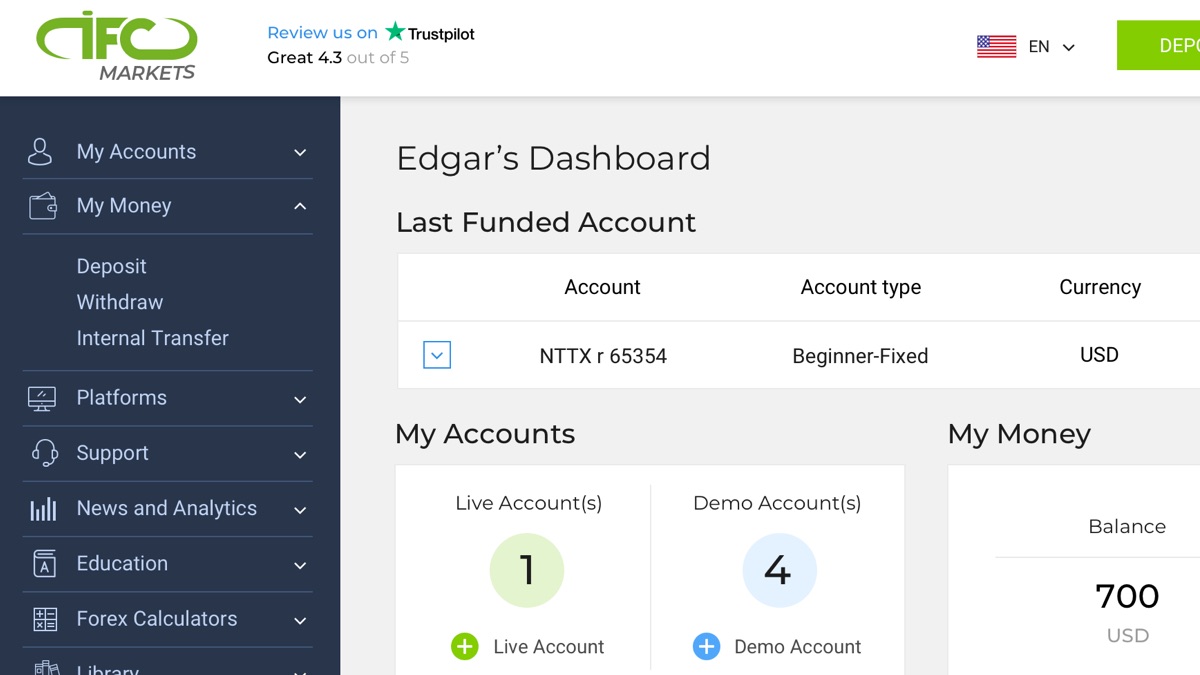Expand the NTTX r 65354 account row
Viewport: 1200px width, 675px height.
coord(436,355)
